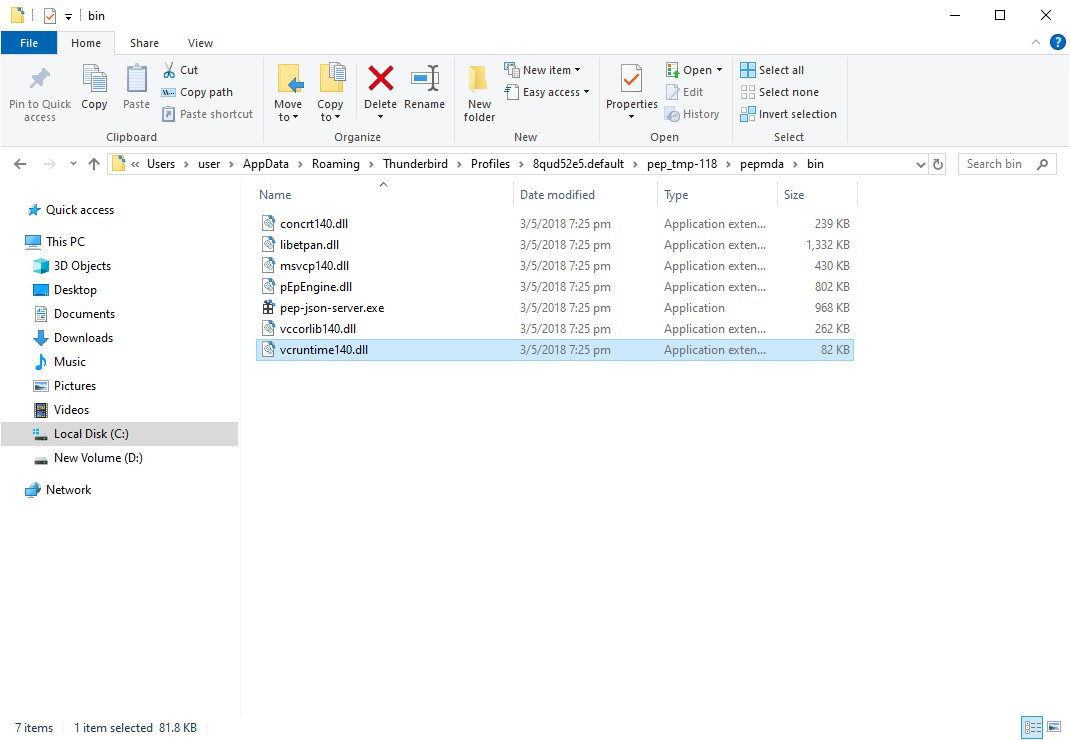Click Paste shortcut option
1070x740 pixels.
pos(208,114)
